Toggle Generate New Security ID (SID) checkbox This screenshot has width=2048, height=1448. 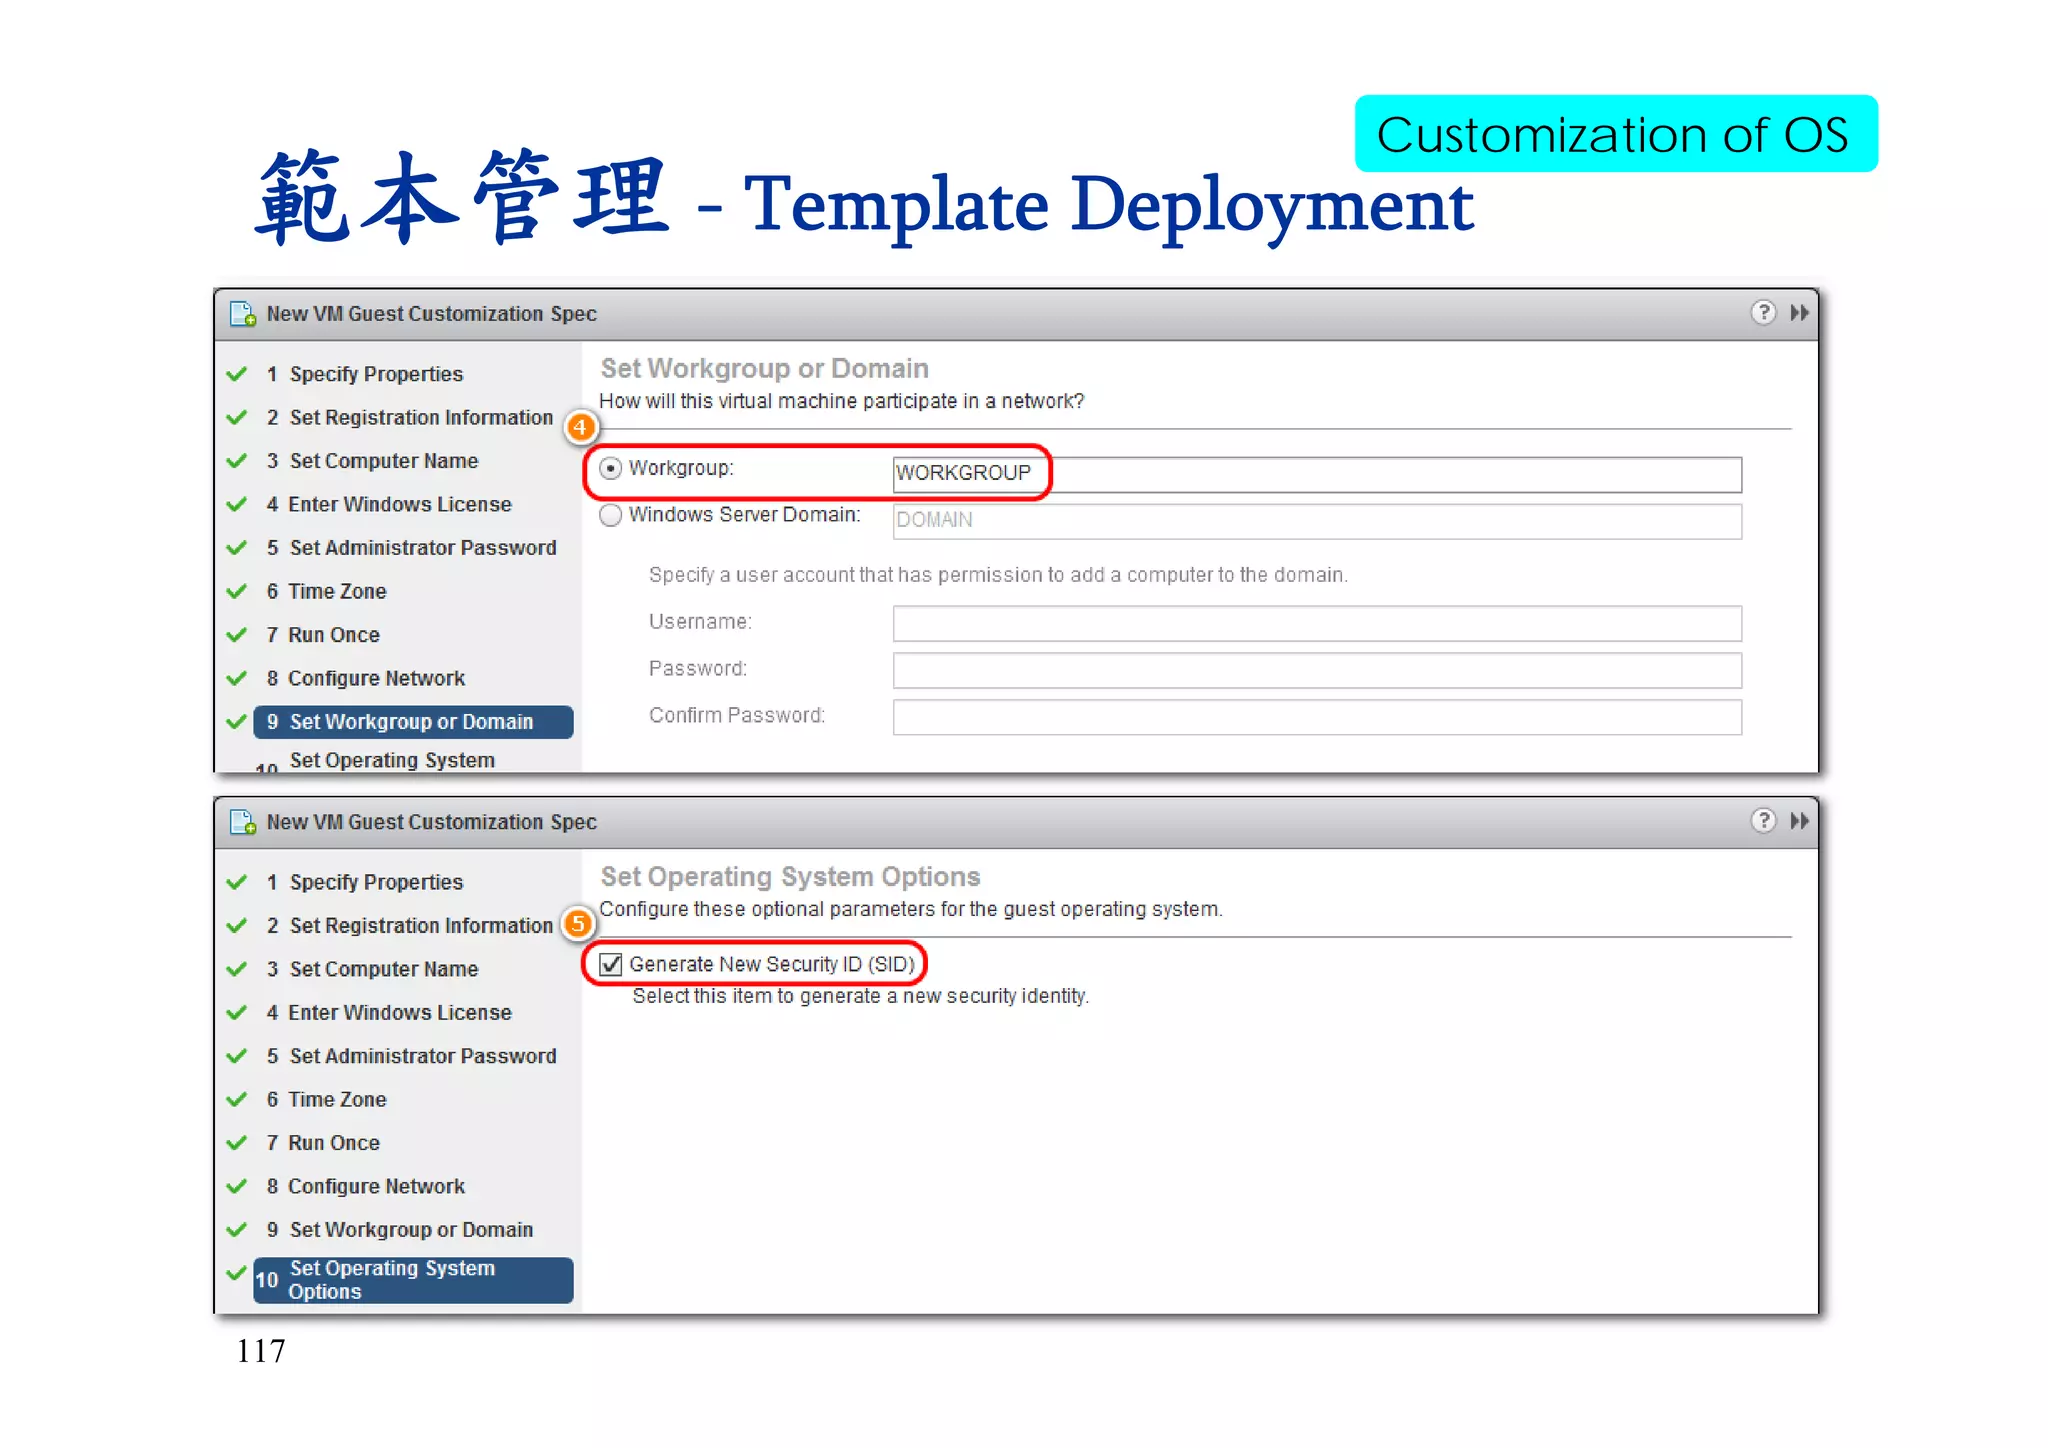coord(610,964)
